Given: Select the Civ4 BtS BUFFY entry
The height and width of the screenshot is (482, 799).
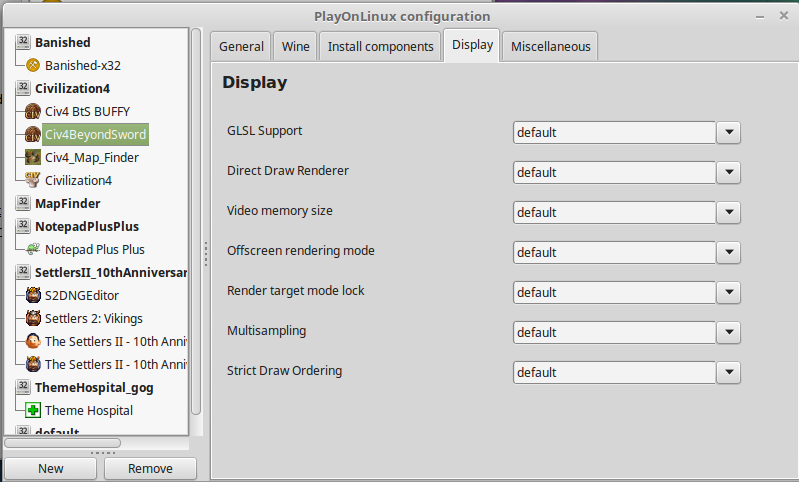Looking at the screenshot, I should point(87,111).
